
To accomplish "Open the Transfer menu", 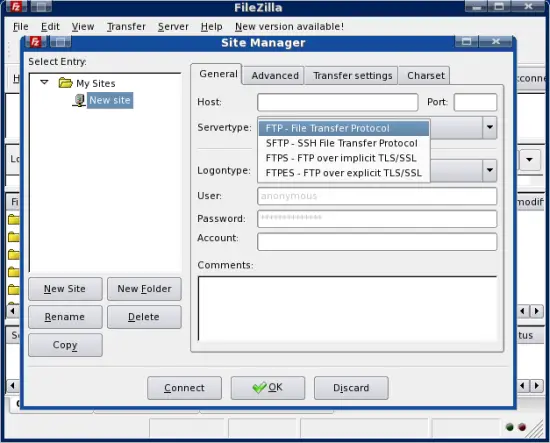I will pyautogui.click(x=126, y=27).
